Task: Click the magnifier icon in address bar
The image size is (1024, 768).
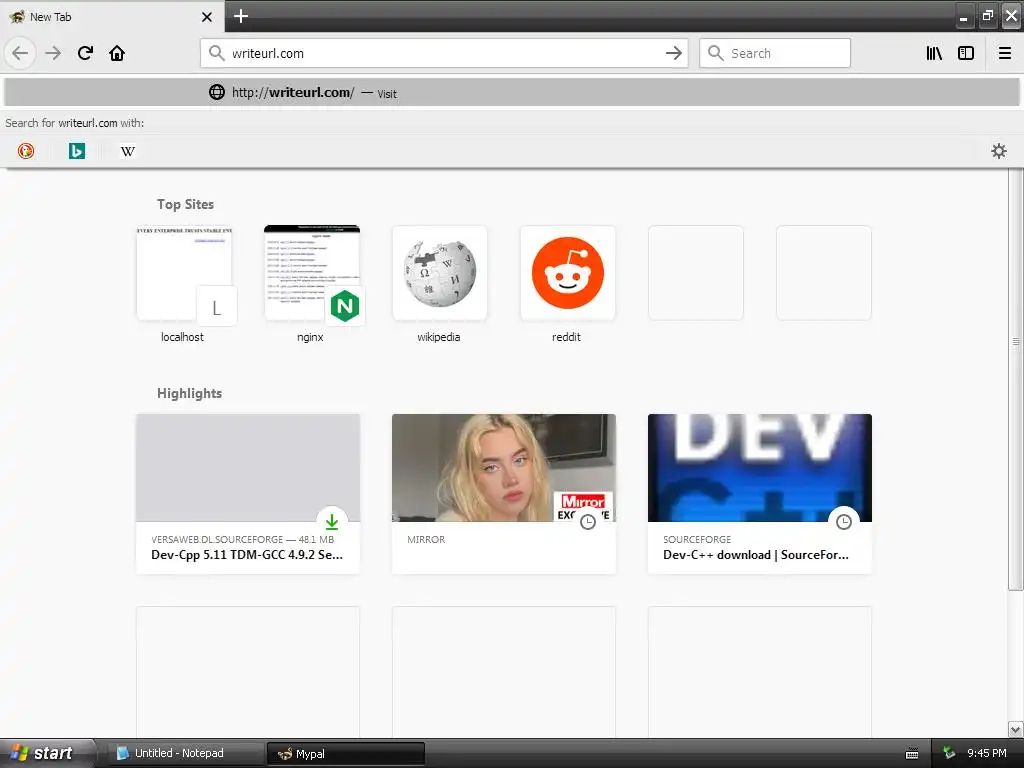Action: click(x=216, y=53)
